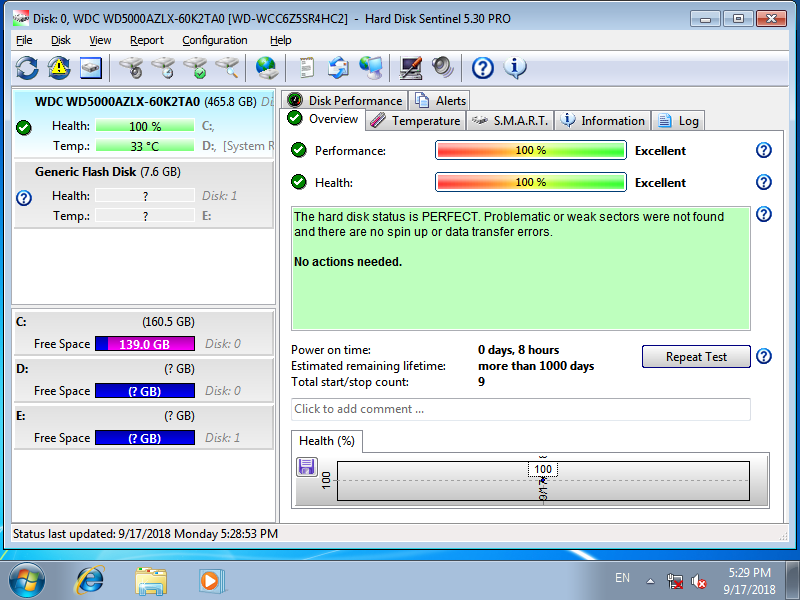Click the blue info bubble toolbar icon
The height and width of the screenshot is (600, 800).
point(515,68)
